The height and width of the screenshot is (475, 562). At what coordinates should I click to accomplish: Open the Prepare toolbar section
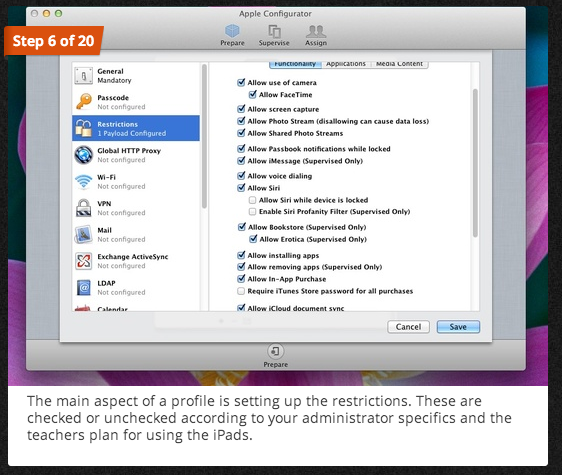232,35
